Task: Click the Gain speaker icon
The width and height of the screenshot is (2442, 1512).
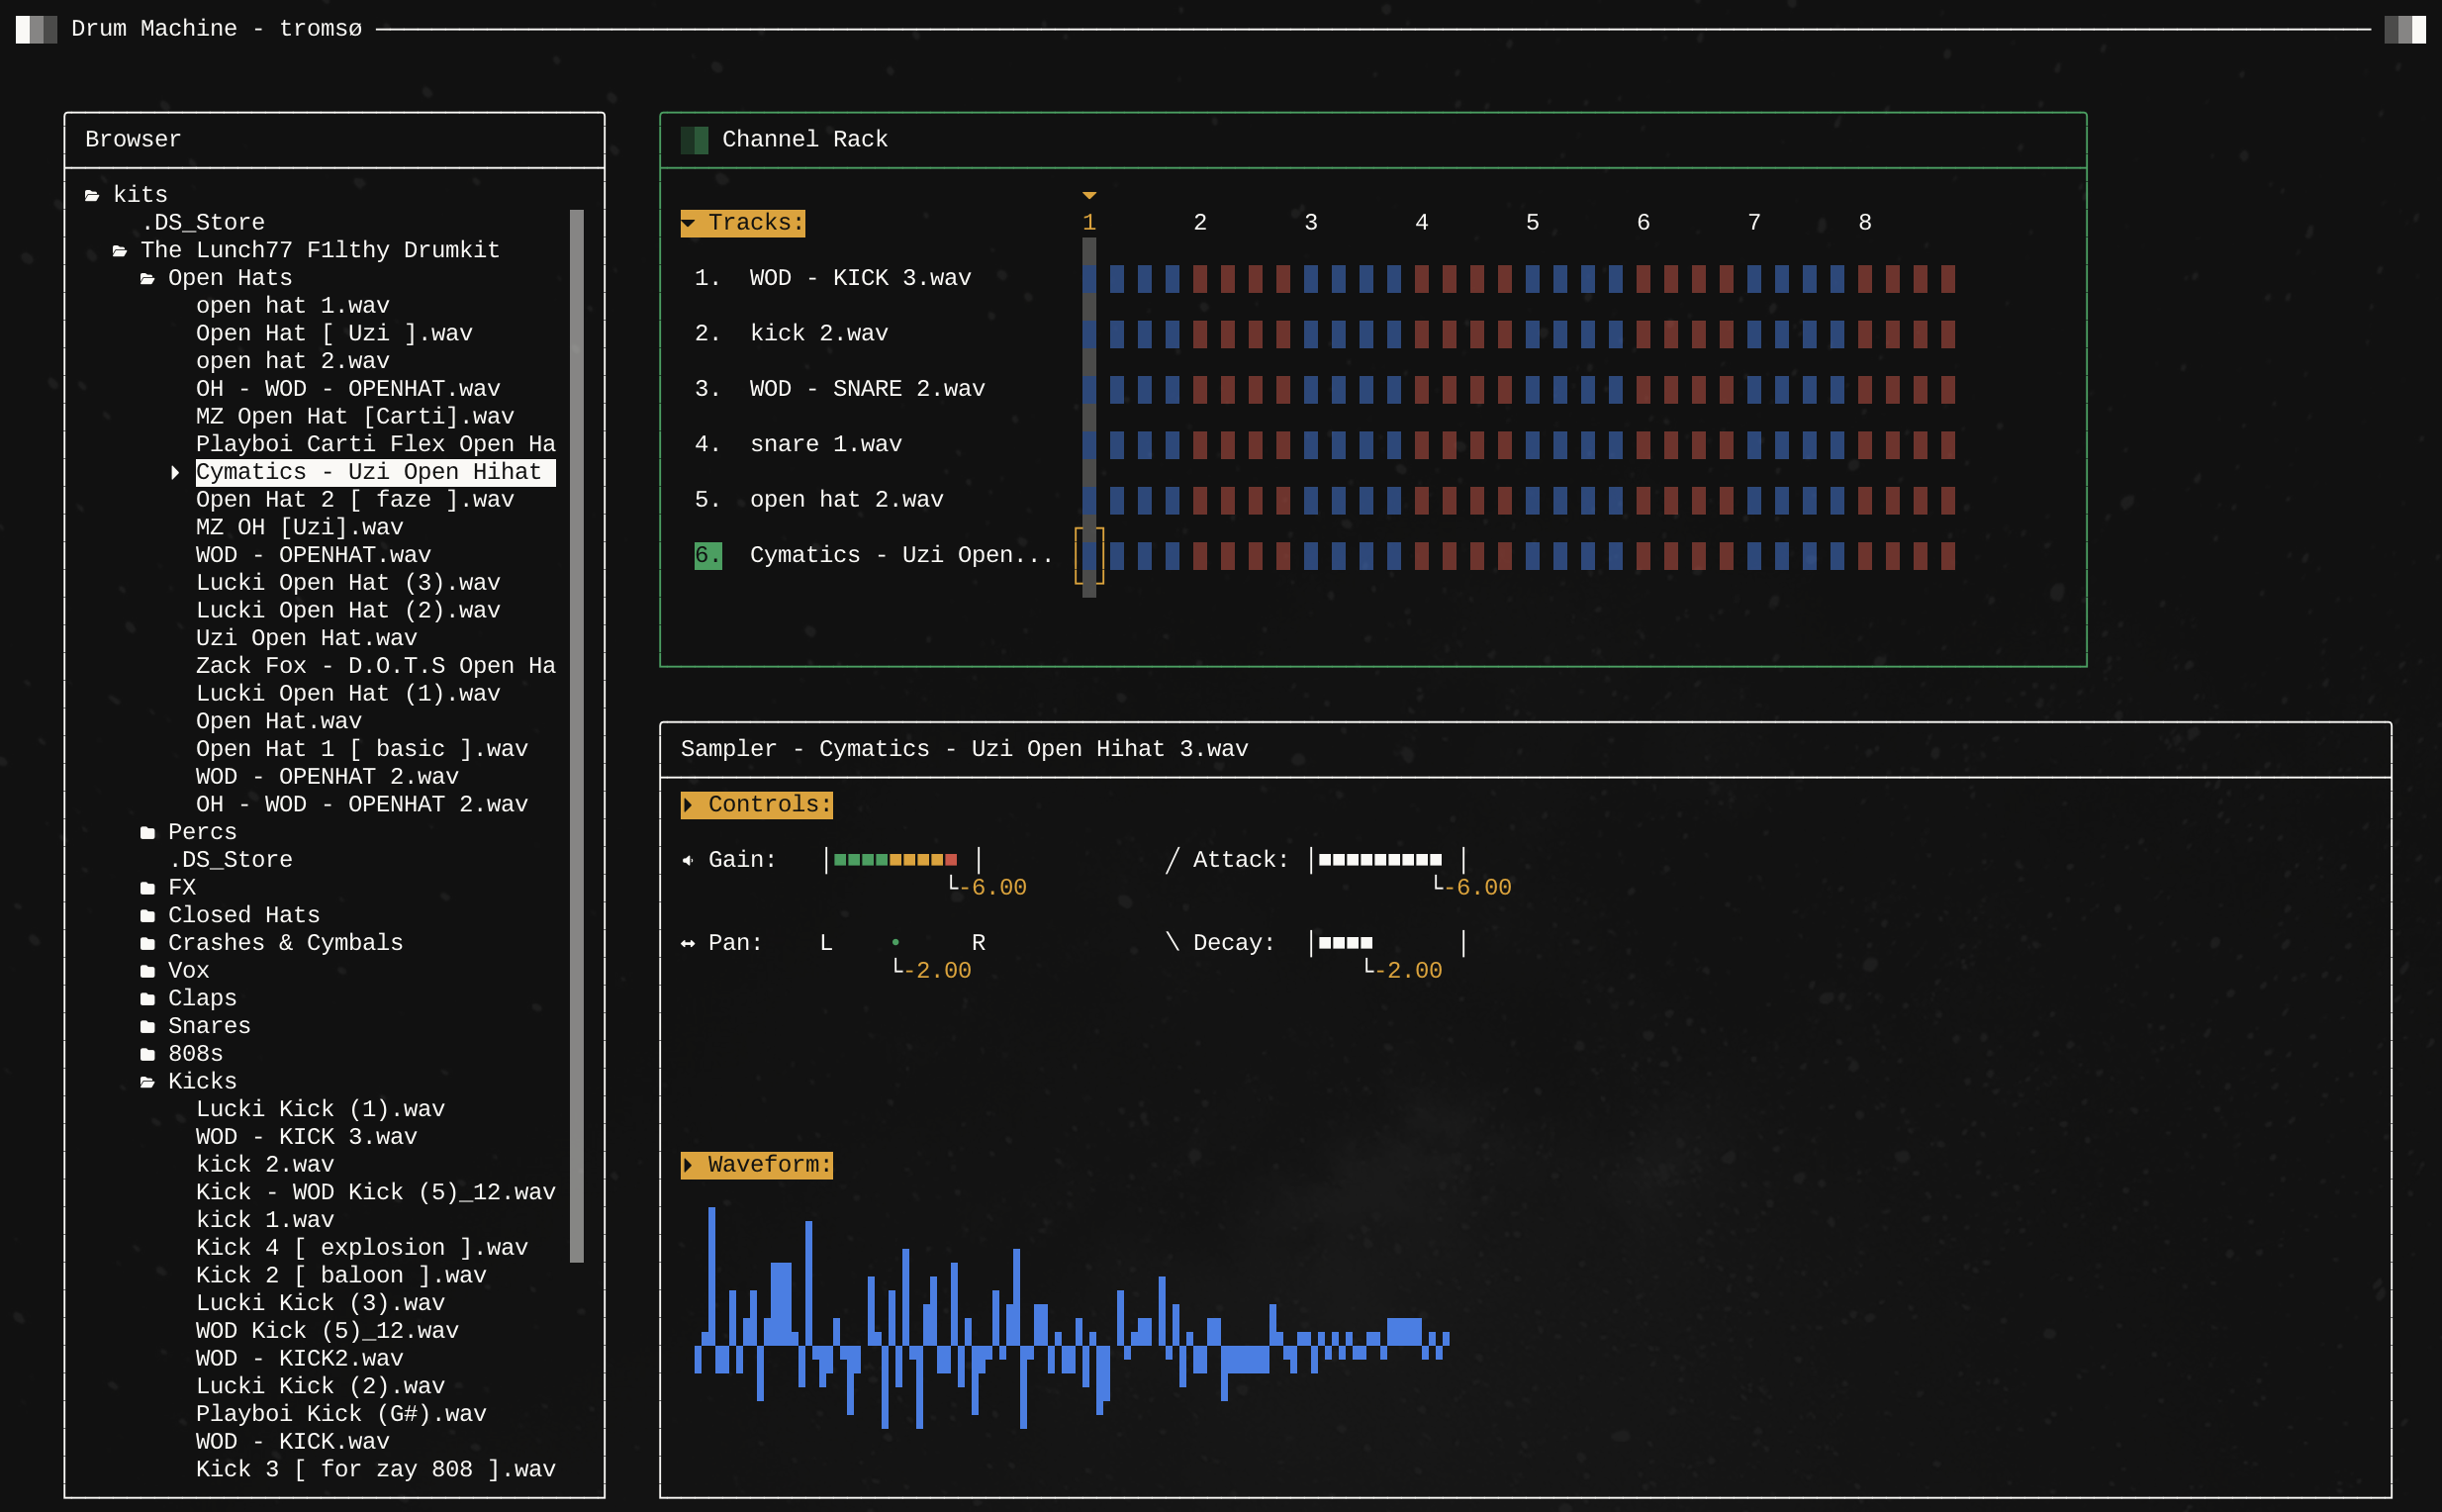Action: pyautogui.click(x=688, y=860)
